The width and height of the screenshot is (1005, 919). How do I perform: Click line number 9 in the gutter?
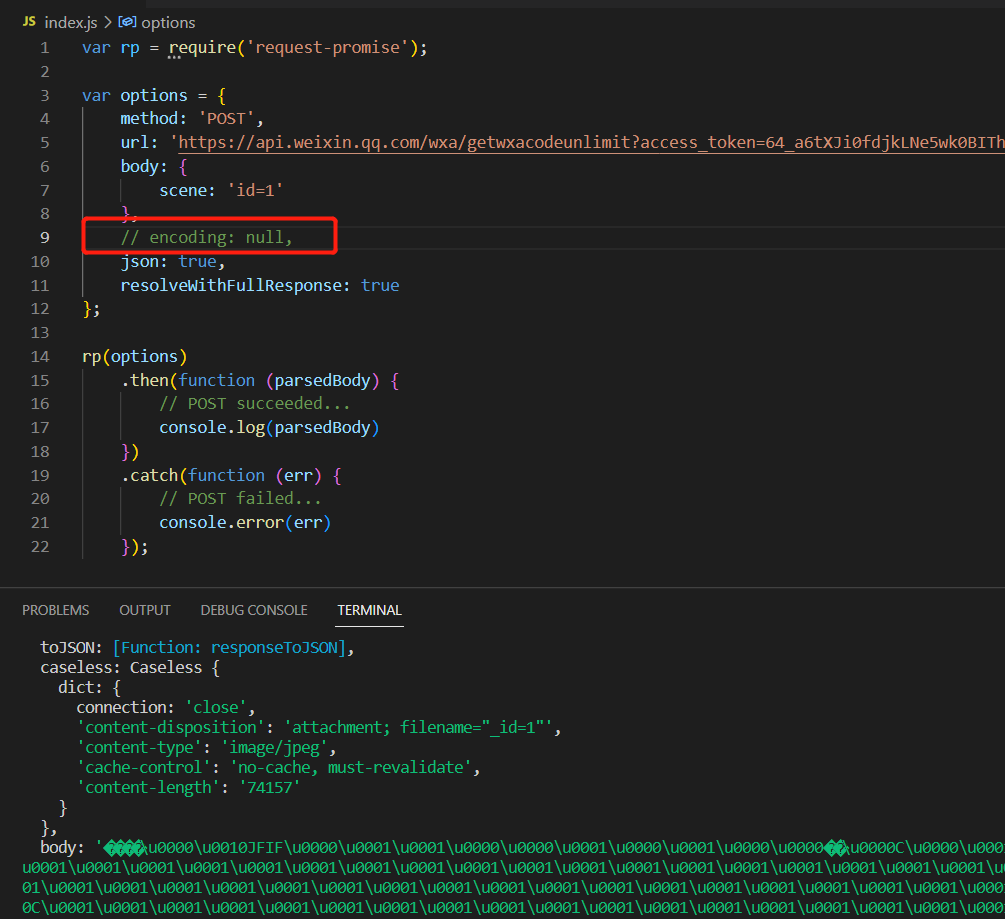click(45, 238)
